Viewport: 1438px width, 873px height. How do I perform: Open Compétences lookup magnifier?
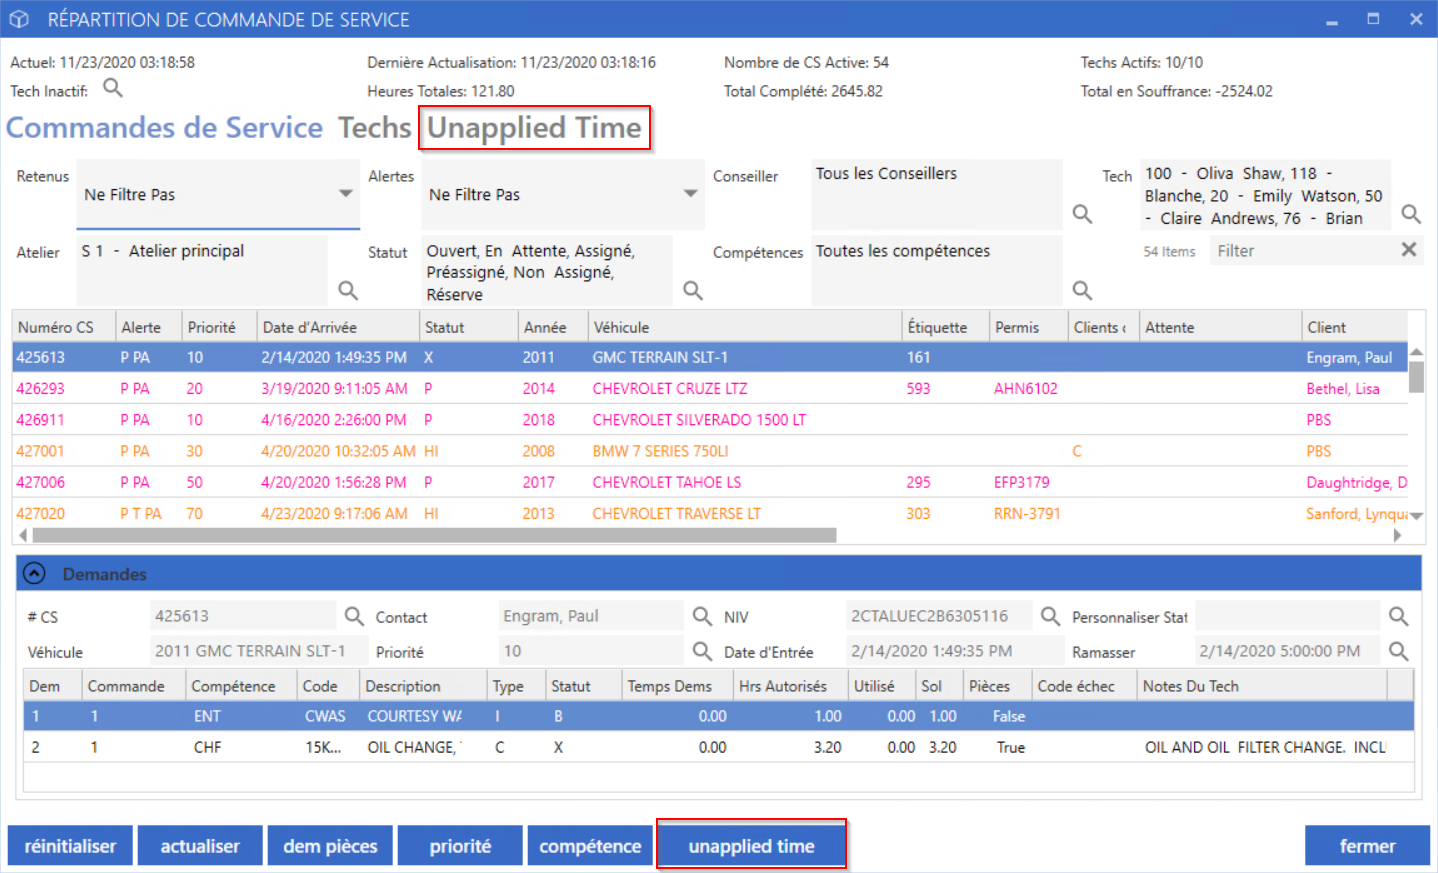tap(1082, 290)
